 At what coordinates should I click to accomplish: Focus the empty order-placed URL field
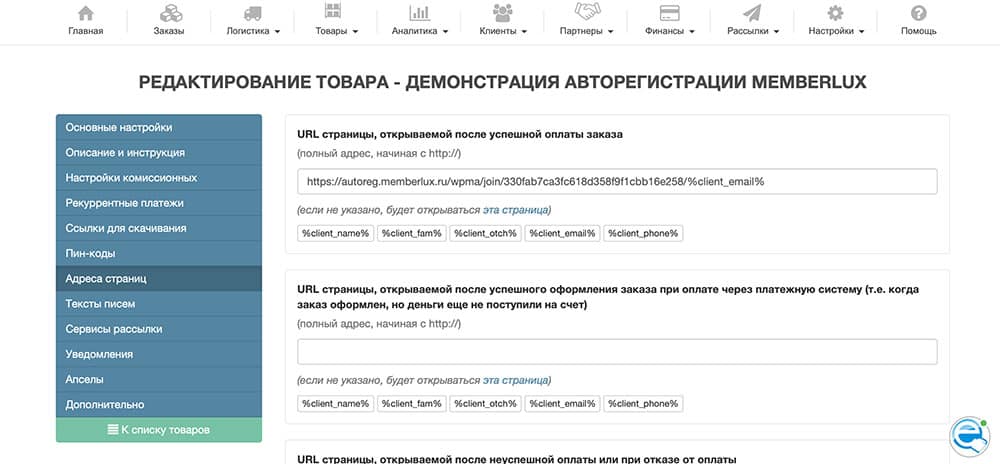click(617, 352)
